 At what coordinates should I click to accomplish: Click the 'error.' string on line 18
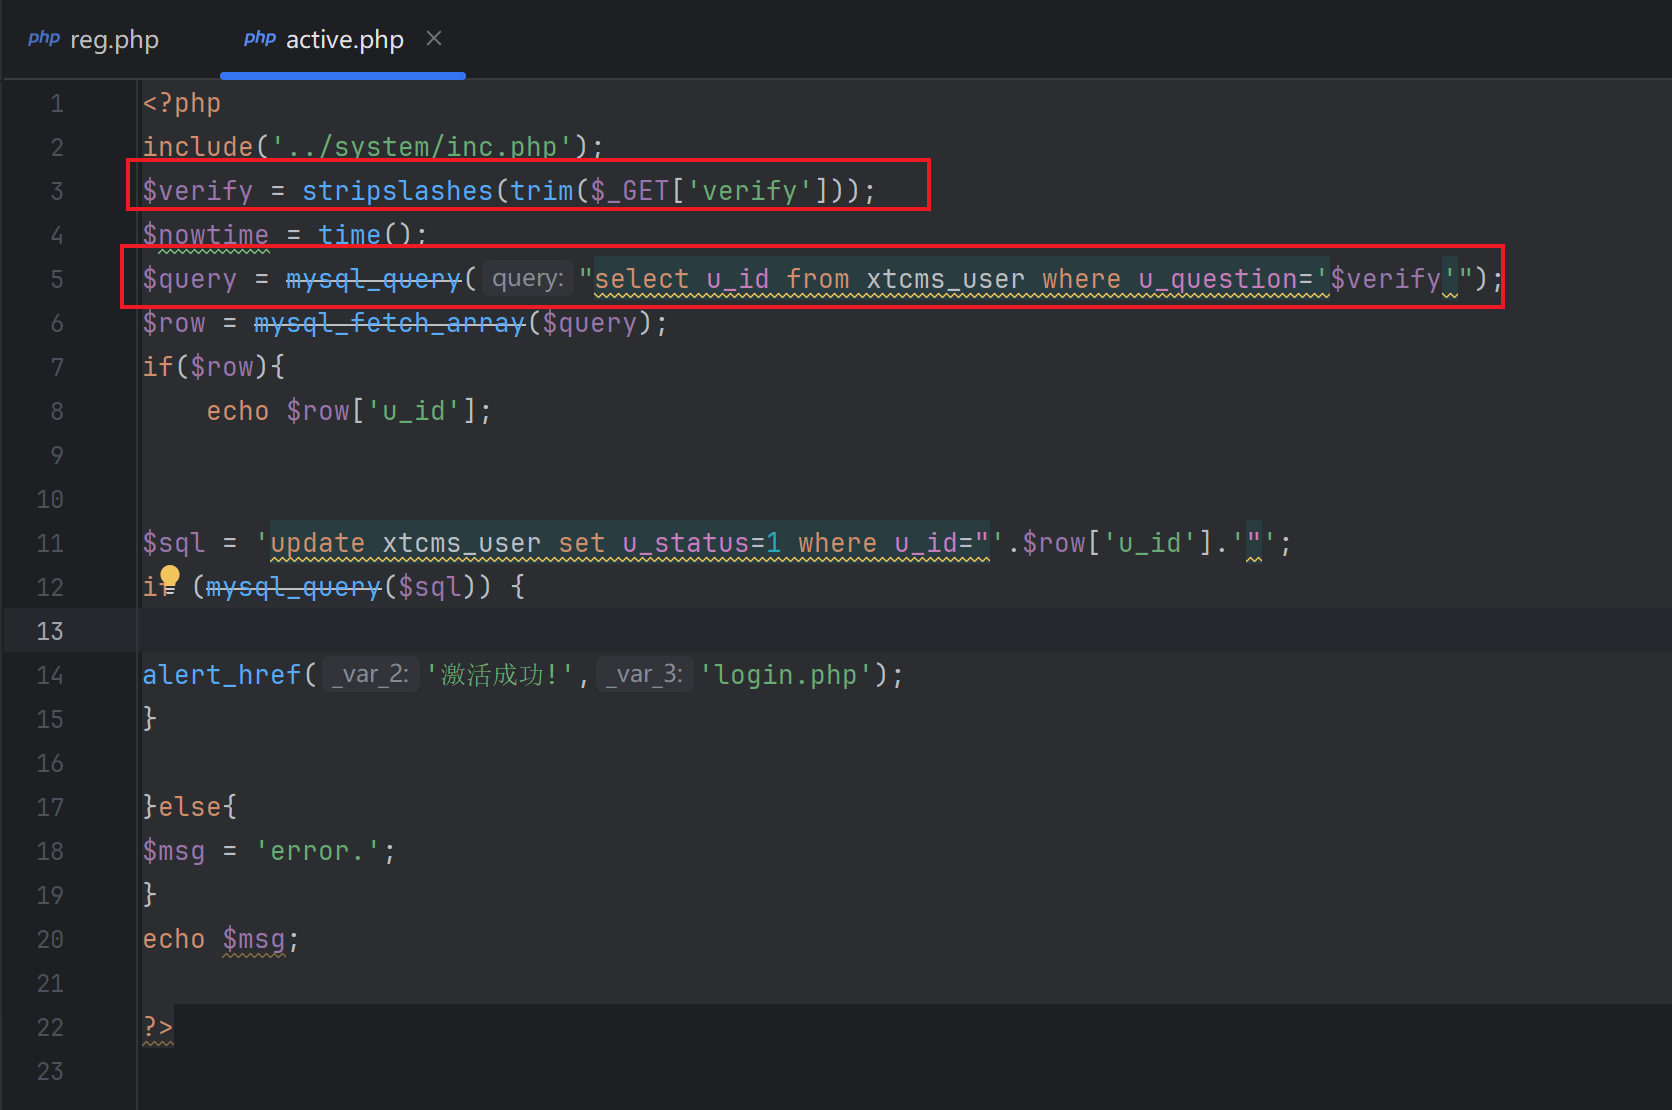coord(318,851)
